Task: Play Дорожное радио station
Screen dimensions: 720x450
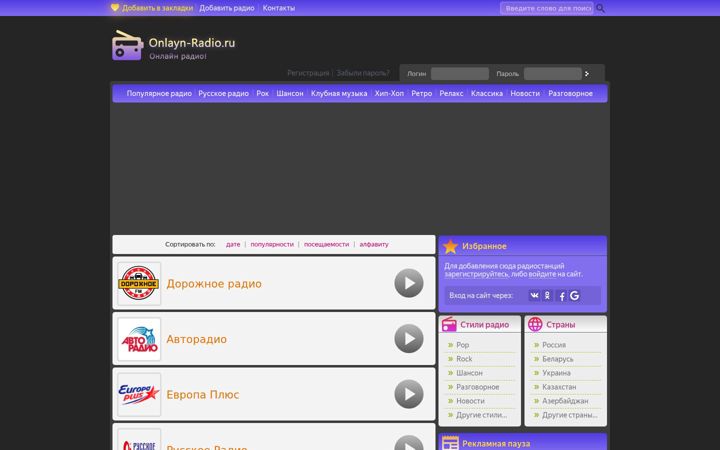Action: pos(409,283)
